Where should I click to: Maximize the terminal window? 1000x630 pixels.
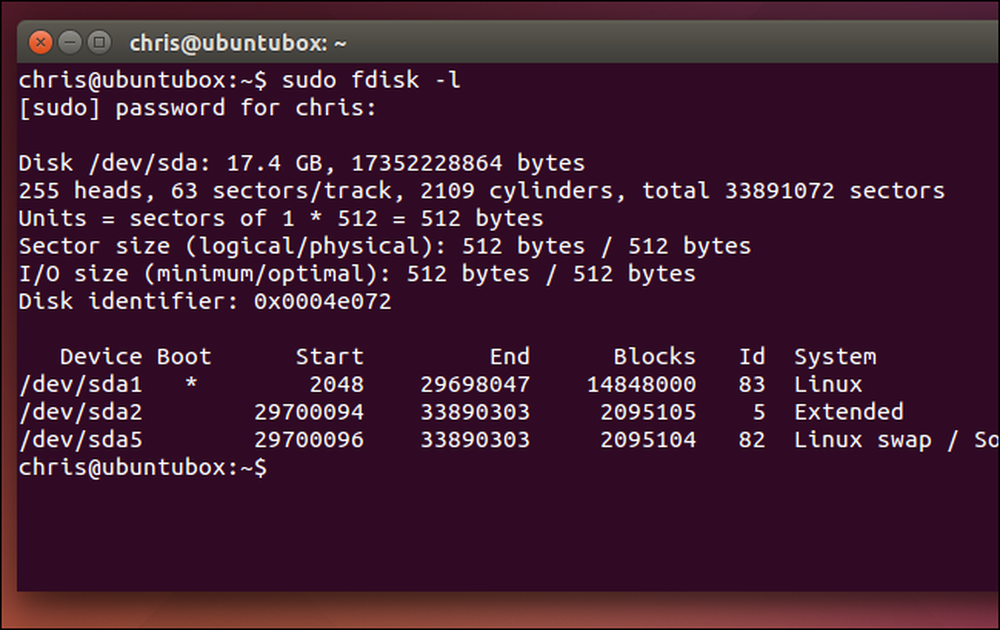[99, 43]
